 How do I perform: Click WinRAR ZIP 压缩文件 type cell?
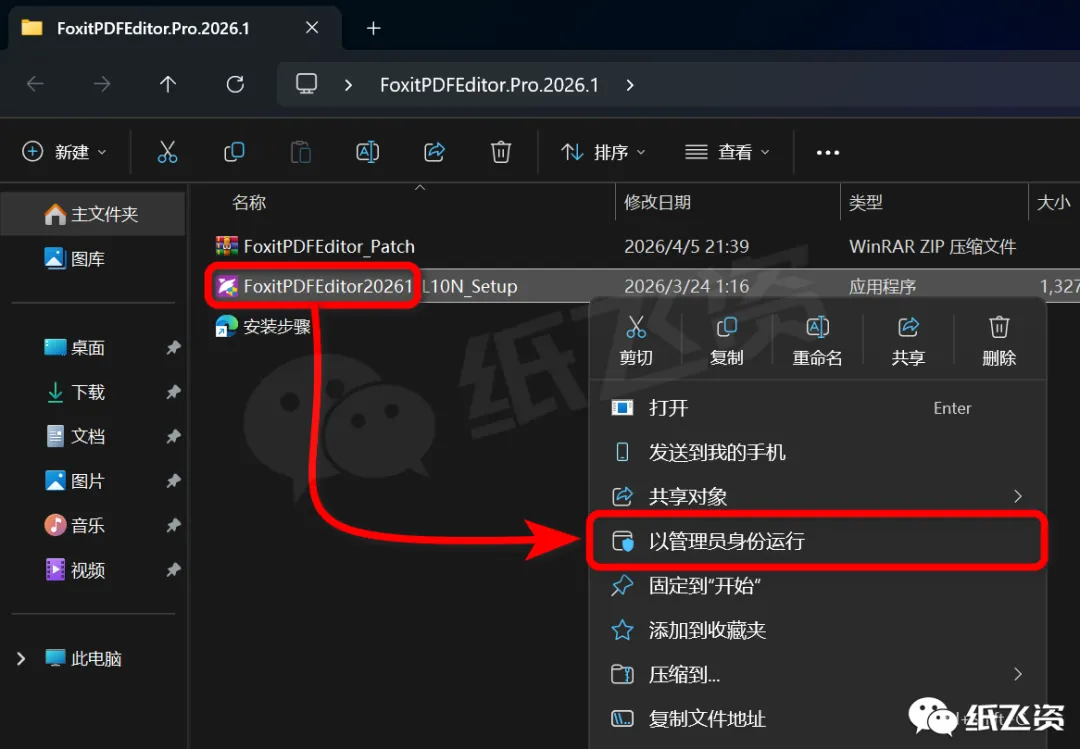(933, 247)
